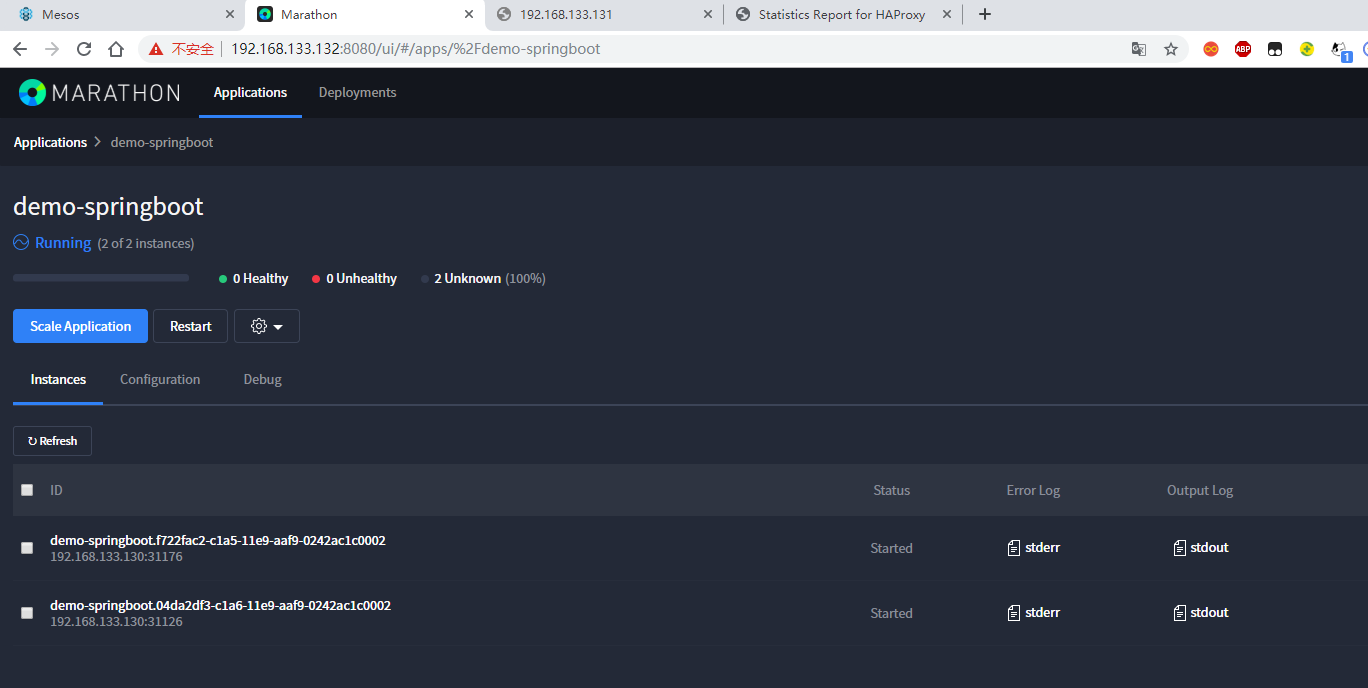The height and width of the screenshot is (688, 1368).
Task: Open the Deployments navigation tab
Action: point(357,93)
